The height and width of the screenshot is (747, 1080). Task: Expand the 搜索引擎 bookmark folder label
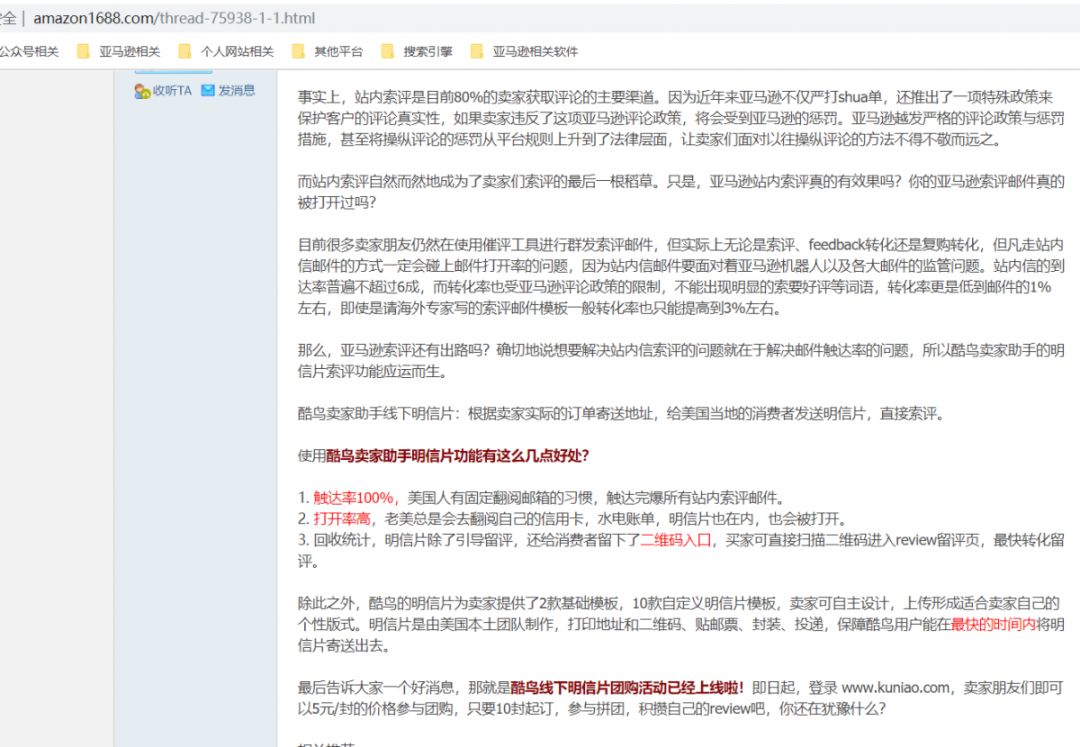[x=427, y=52]
